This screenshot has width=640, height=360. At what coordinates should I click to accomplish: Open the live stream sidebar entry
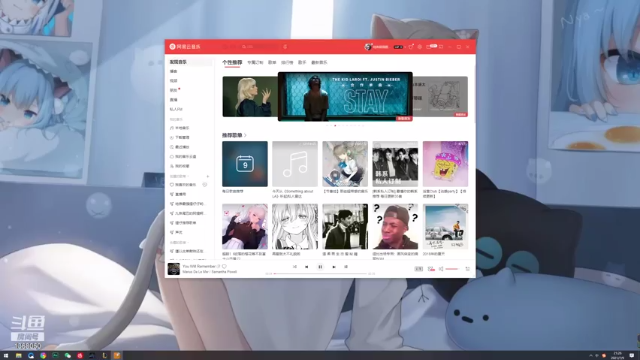pyautogui.click(x=173, y=100)
